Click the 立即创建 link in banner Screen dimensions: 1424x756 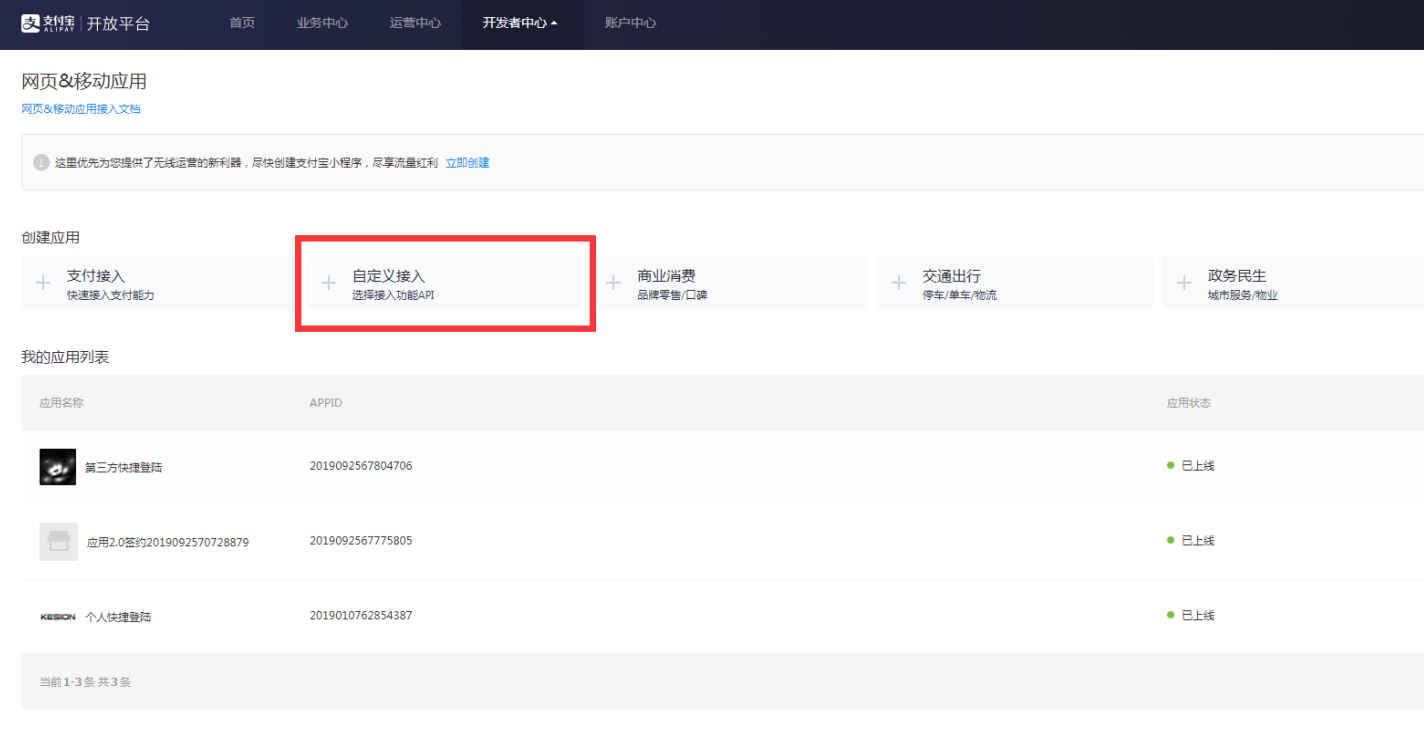coord(467,163)
